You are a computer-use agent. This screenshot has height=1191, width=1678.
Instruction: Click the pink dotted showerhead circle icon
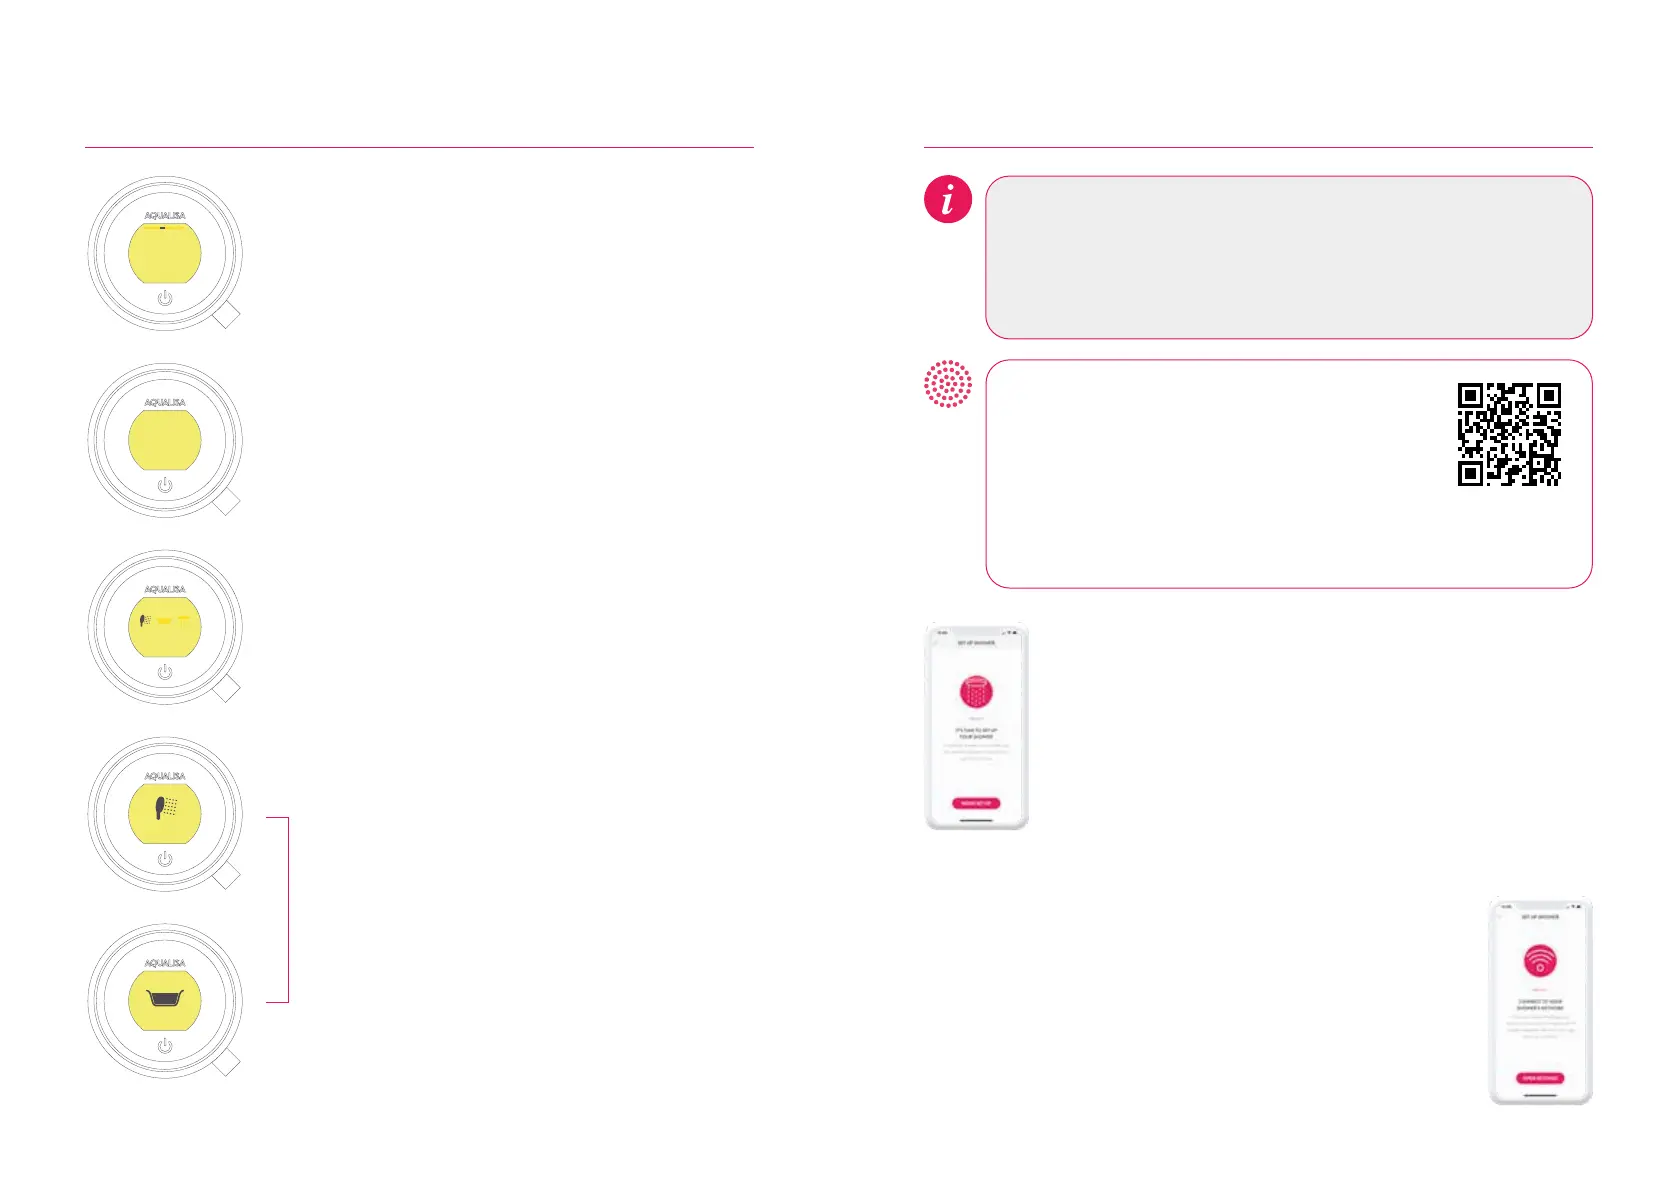(x=947, y=384)
